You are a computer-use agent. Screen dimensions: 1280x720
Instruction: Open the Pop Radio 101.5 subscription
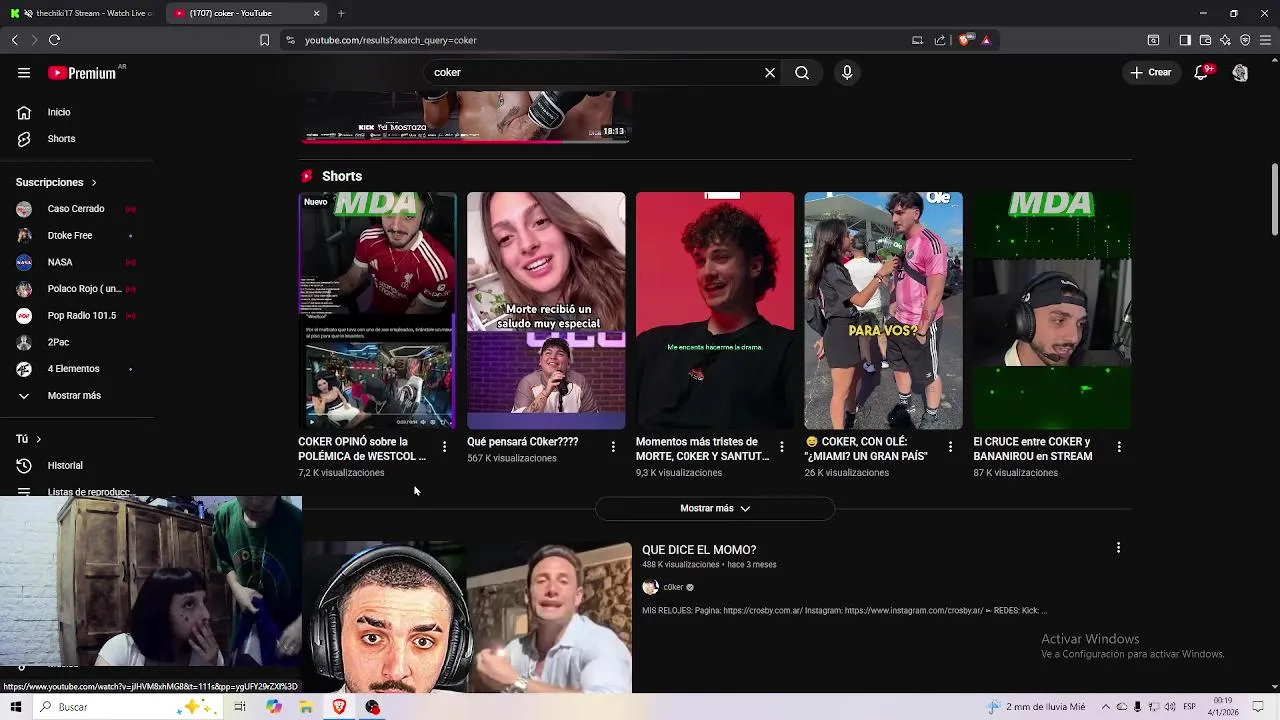pos(76,316)
